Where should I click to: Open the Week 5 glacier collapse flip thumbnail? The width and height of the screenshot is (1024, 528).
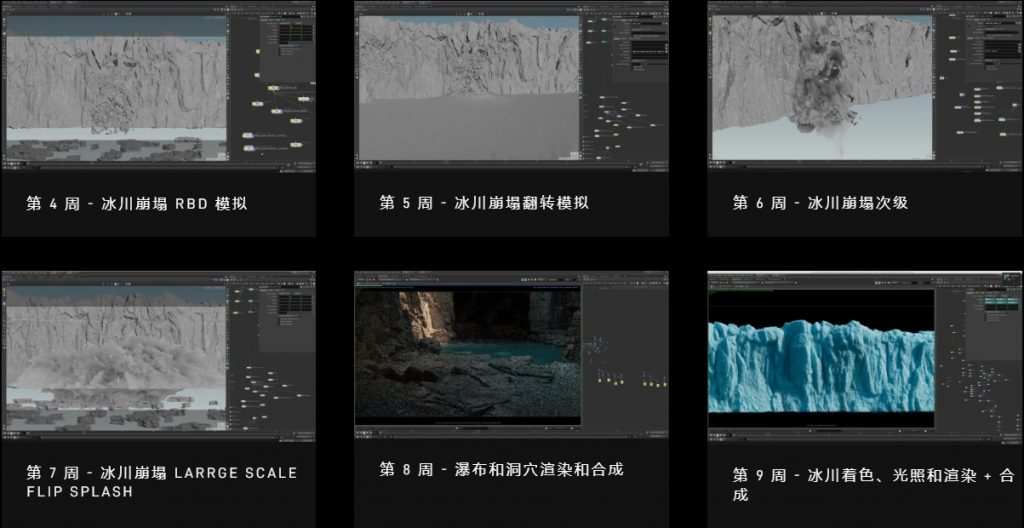click(x=511, y=86)
